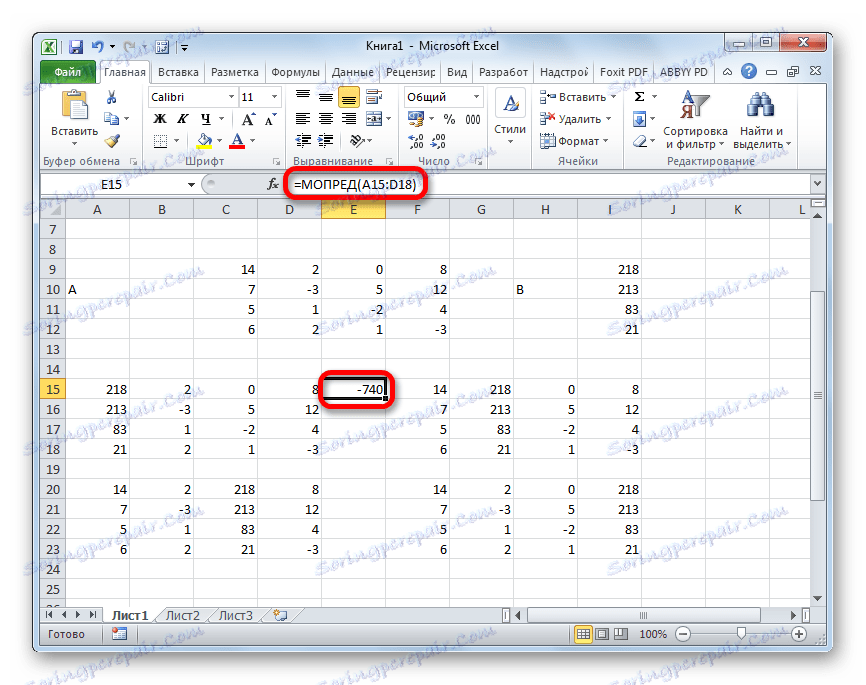866x685 pixels.
Task: Click the Wrap Text icon
Action: click(x=374, y=97)
